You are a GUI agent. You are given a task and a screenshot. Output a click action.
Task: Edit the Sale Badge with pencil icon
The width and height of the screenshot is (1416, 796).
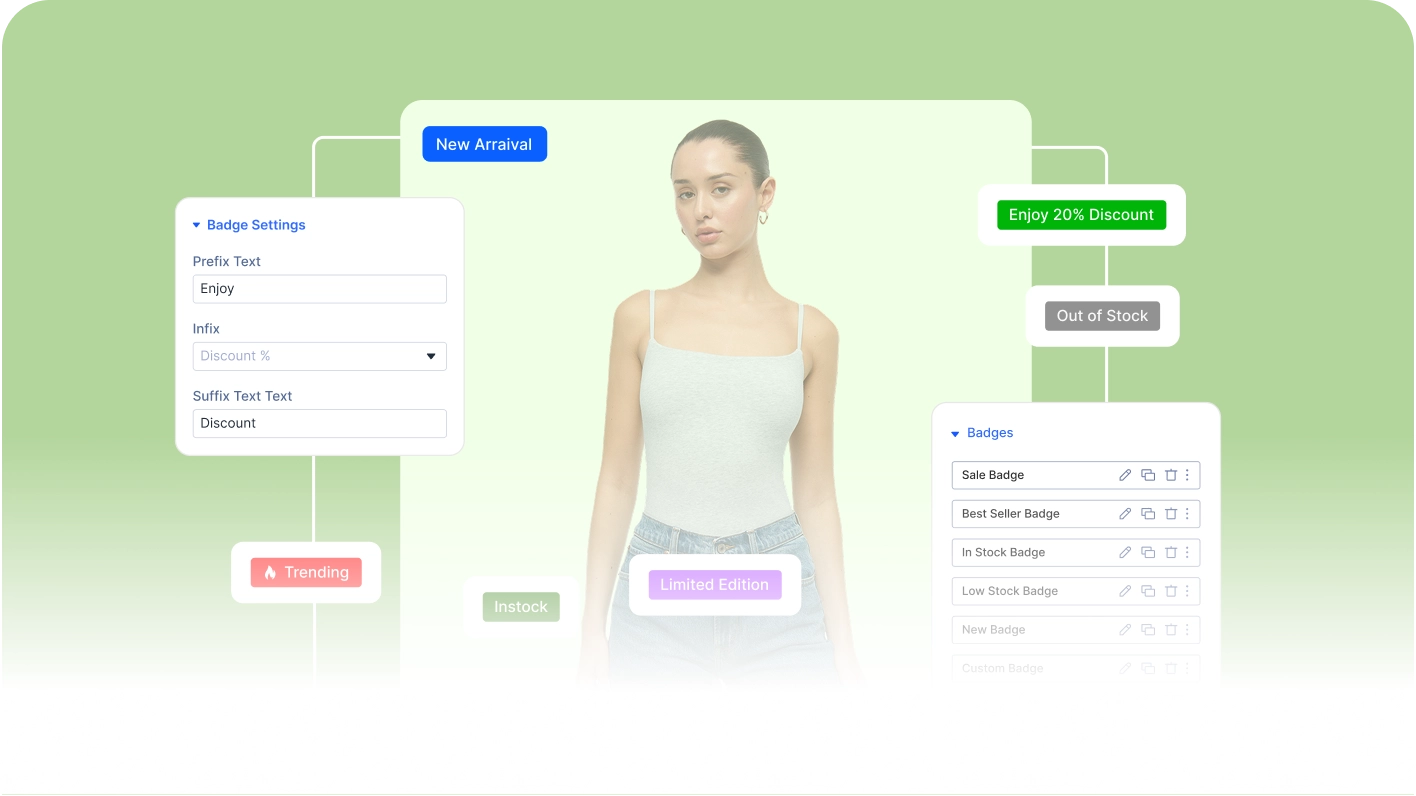(1125, 475)
